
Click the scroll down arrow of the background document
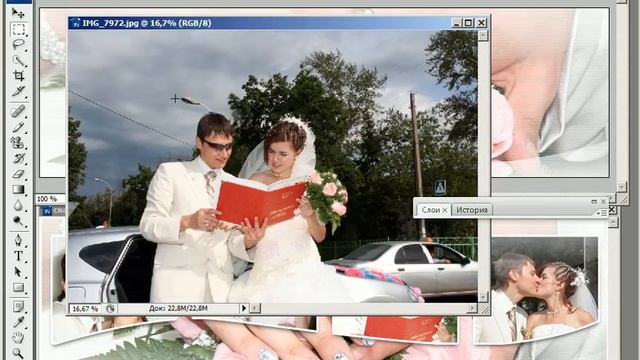tap(621, 187)
